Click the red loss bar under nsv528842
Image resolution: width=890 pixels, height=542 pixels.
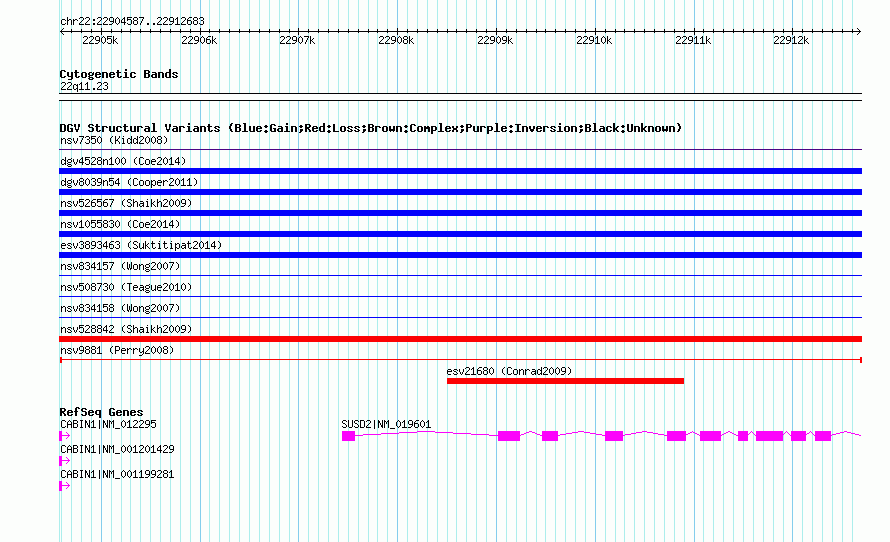[x=460, y=339]
